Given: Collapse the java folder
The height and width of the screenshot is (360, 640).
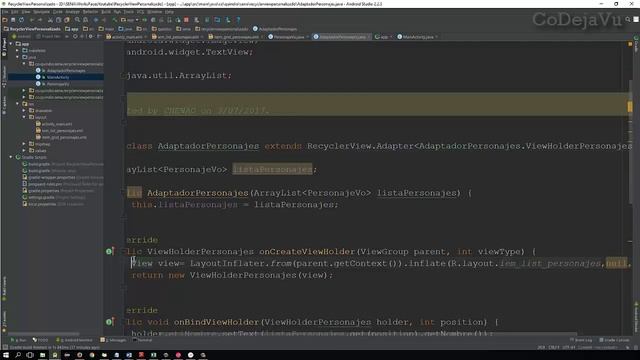Looking at the screenshot, I should (x=18, y=57).
